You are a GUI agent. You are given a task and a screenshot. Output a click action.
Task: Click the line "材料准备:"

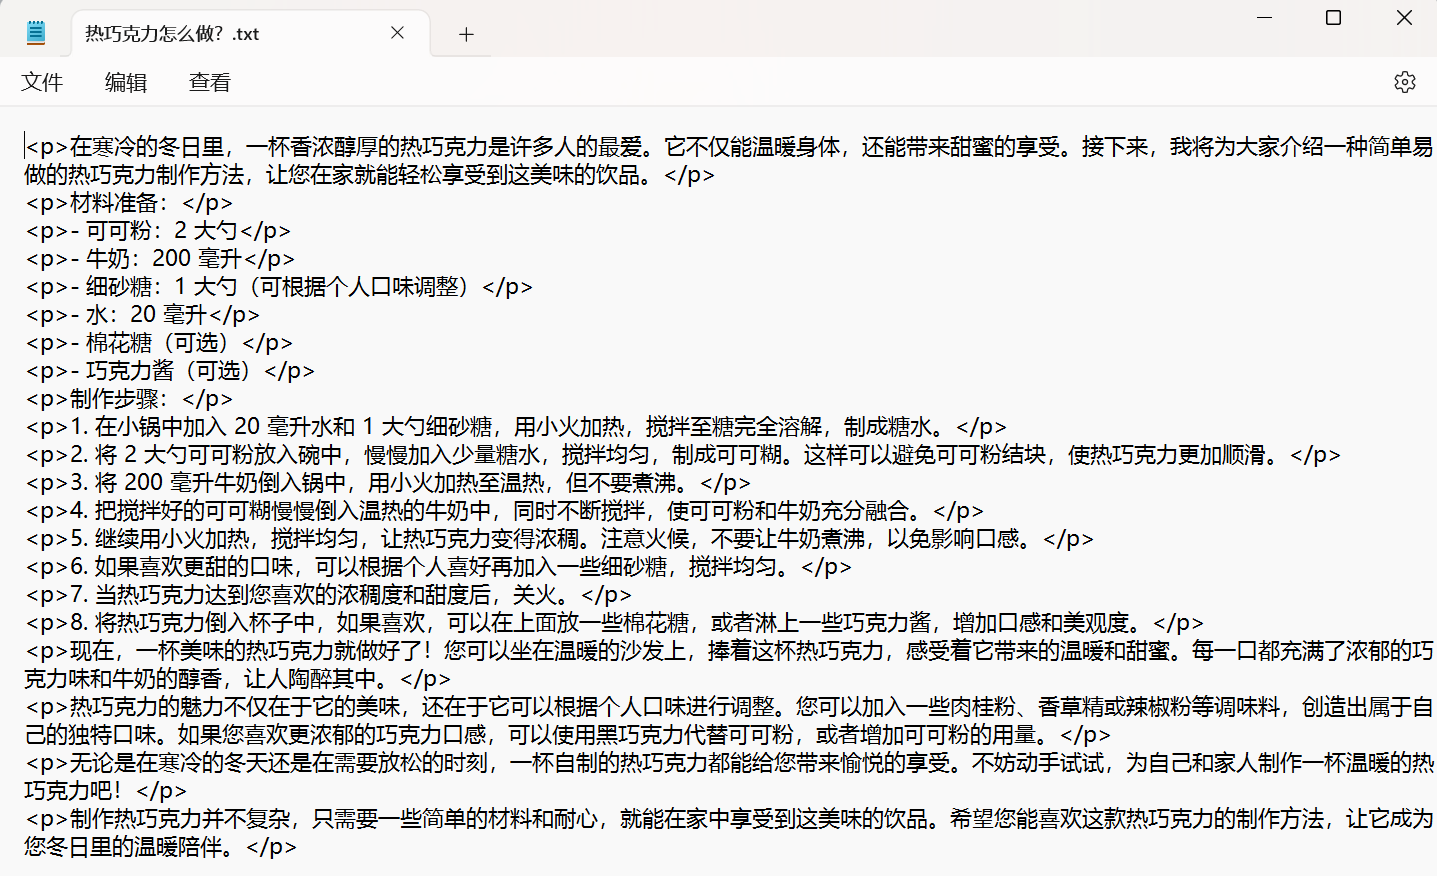[130, 203]
